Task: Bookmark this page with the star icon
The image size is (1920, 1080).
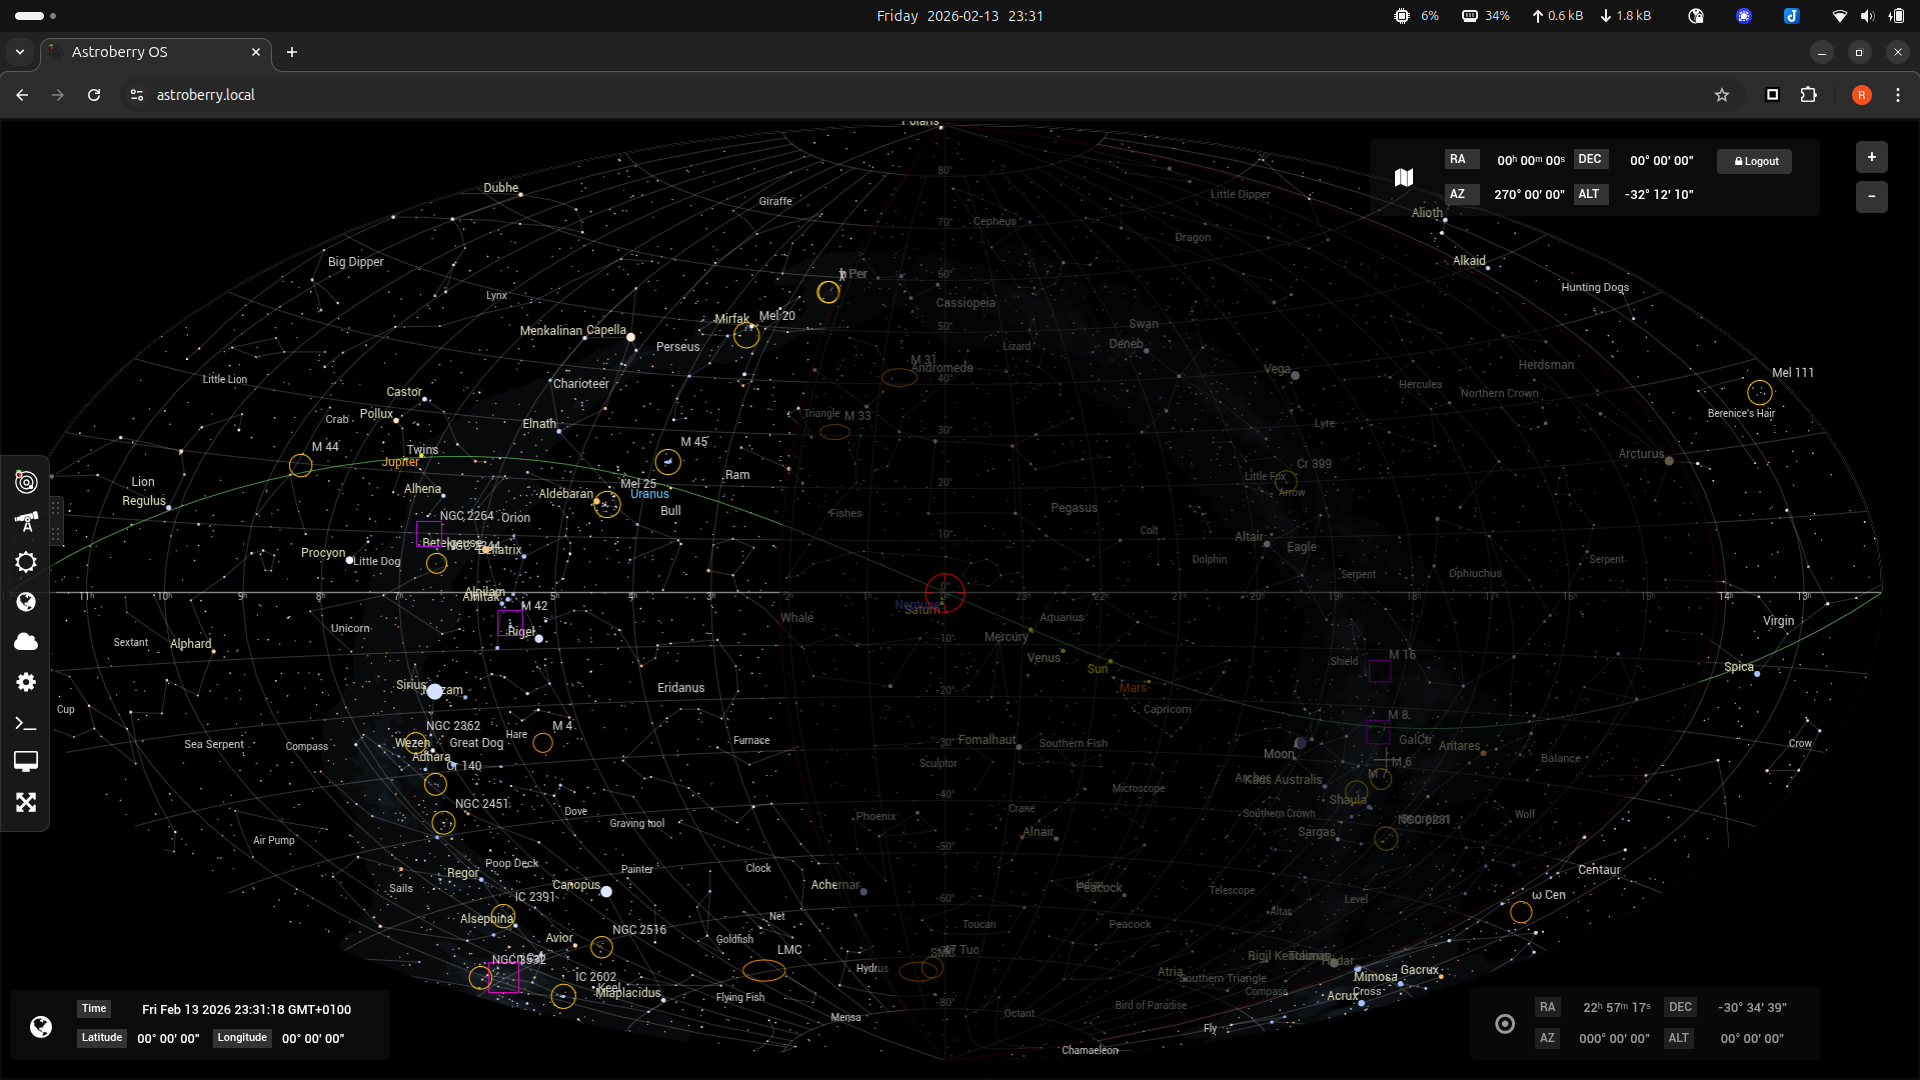Action: point(1721,95)
